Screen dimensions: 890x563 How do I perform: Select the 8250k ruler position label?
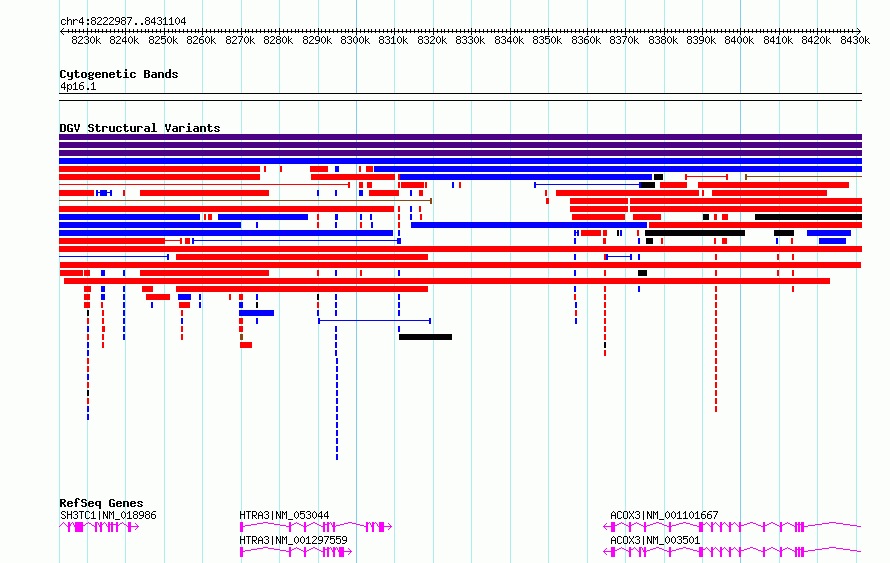click(163, 40)
